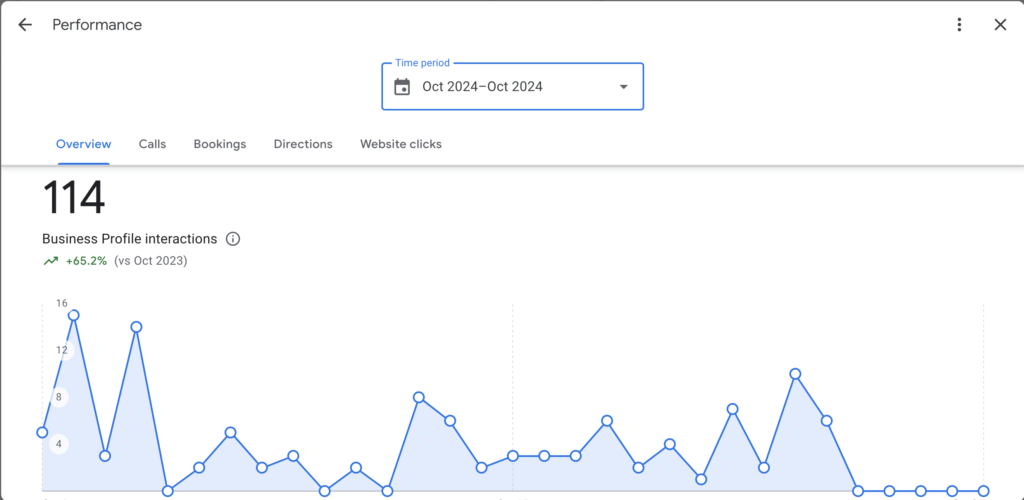This screenshot has height=500, width=1024.
Task: Open the three-dot more options menu
Action: (x=959, y=25)
